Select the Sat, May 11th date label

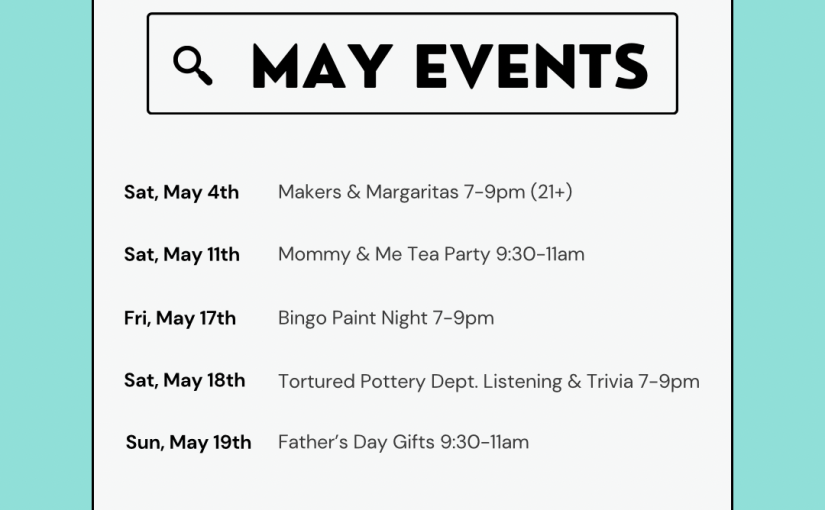click(x=182, y=255)
